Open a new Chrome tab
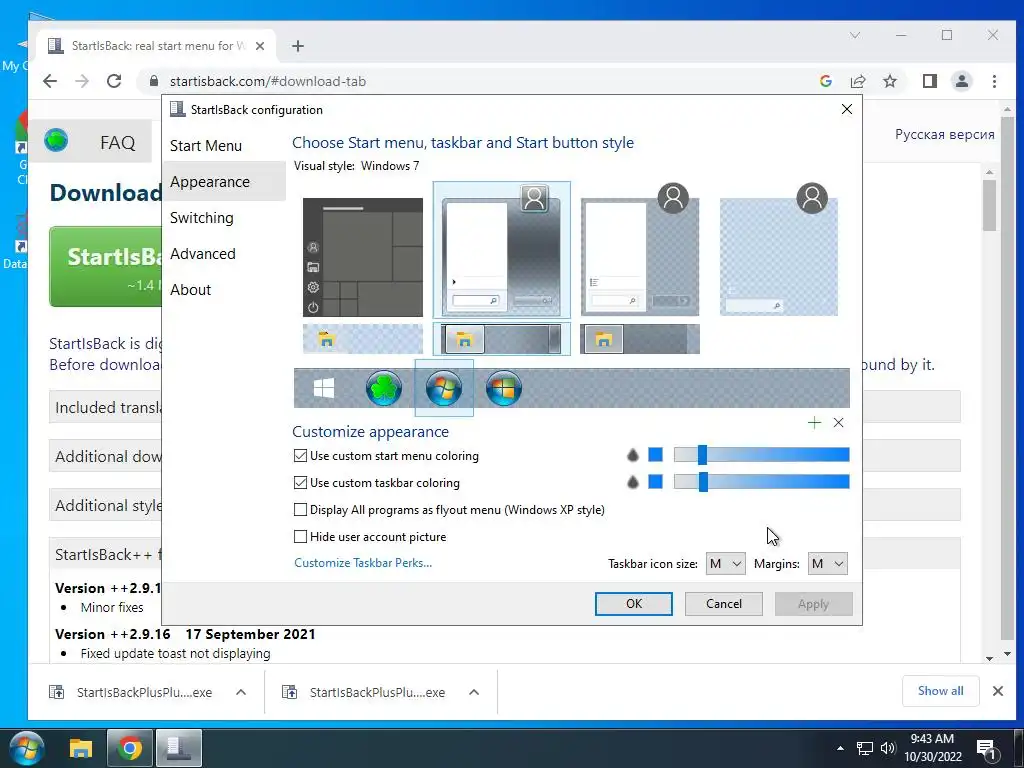This screenshot has height=768, width=1024. [298, 46]
